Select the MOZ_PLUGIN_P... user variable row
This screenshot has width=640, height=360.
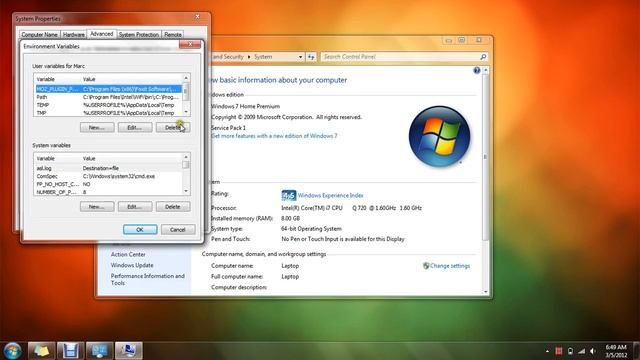coord(108,89)
